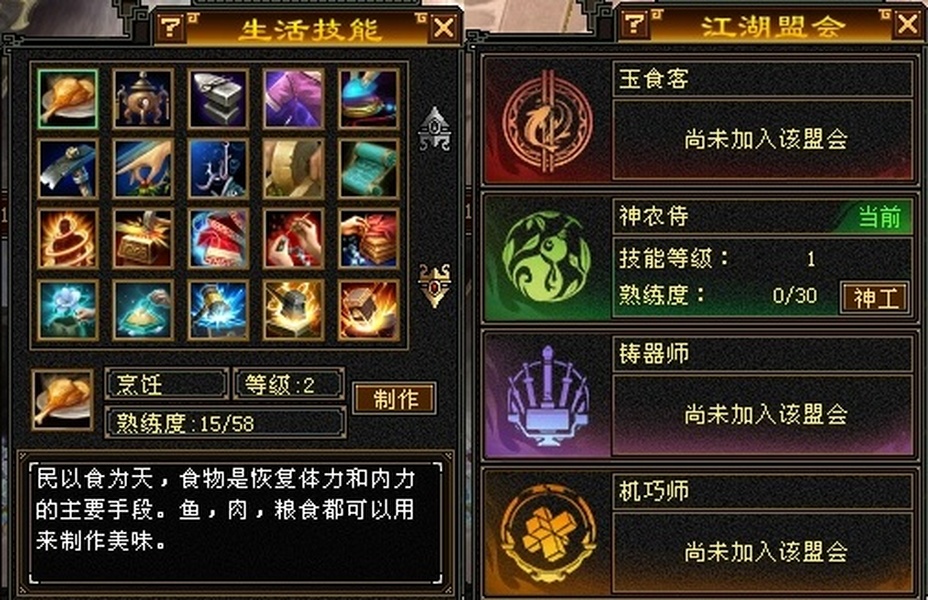928x600 pixels.
Task: Select the 机巧师 orange guild emblem
Action: (x=547, y=533)
